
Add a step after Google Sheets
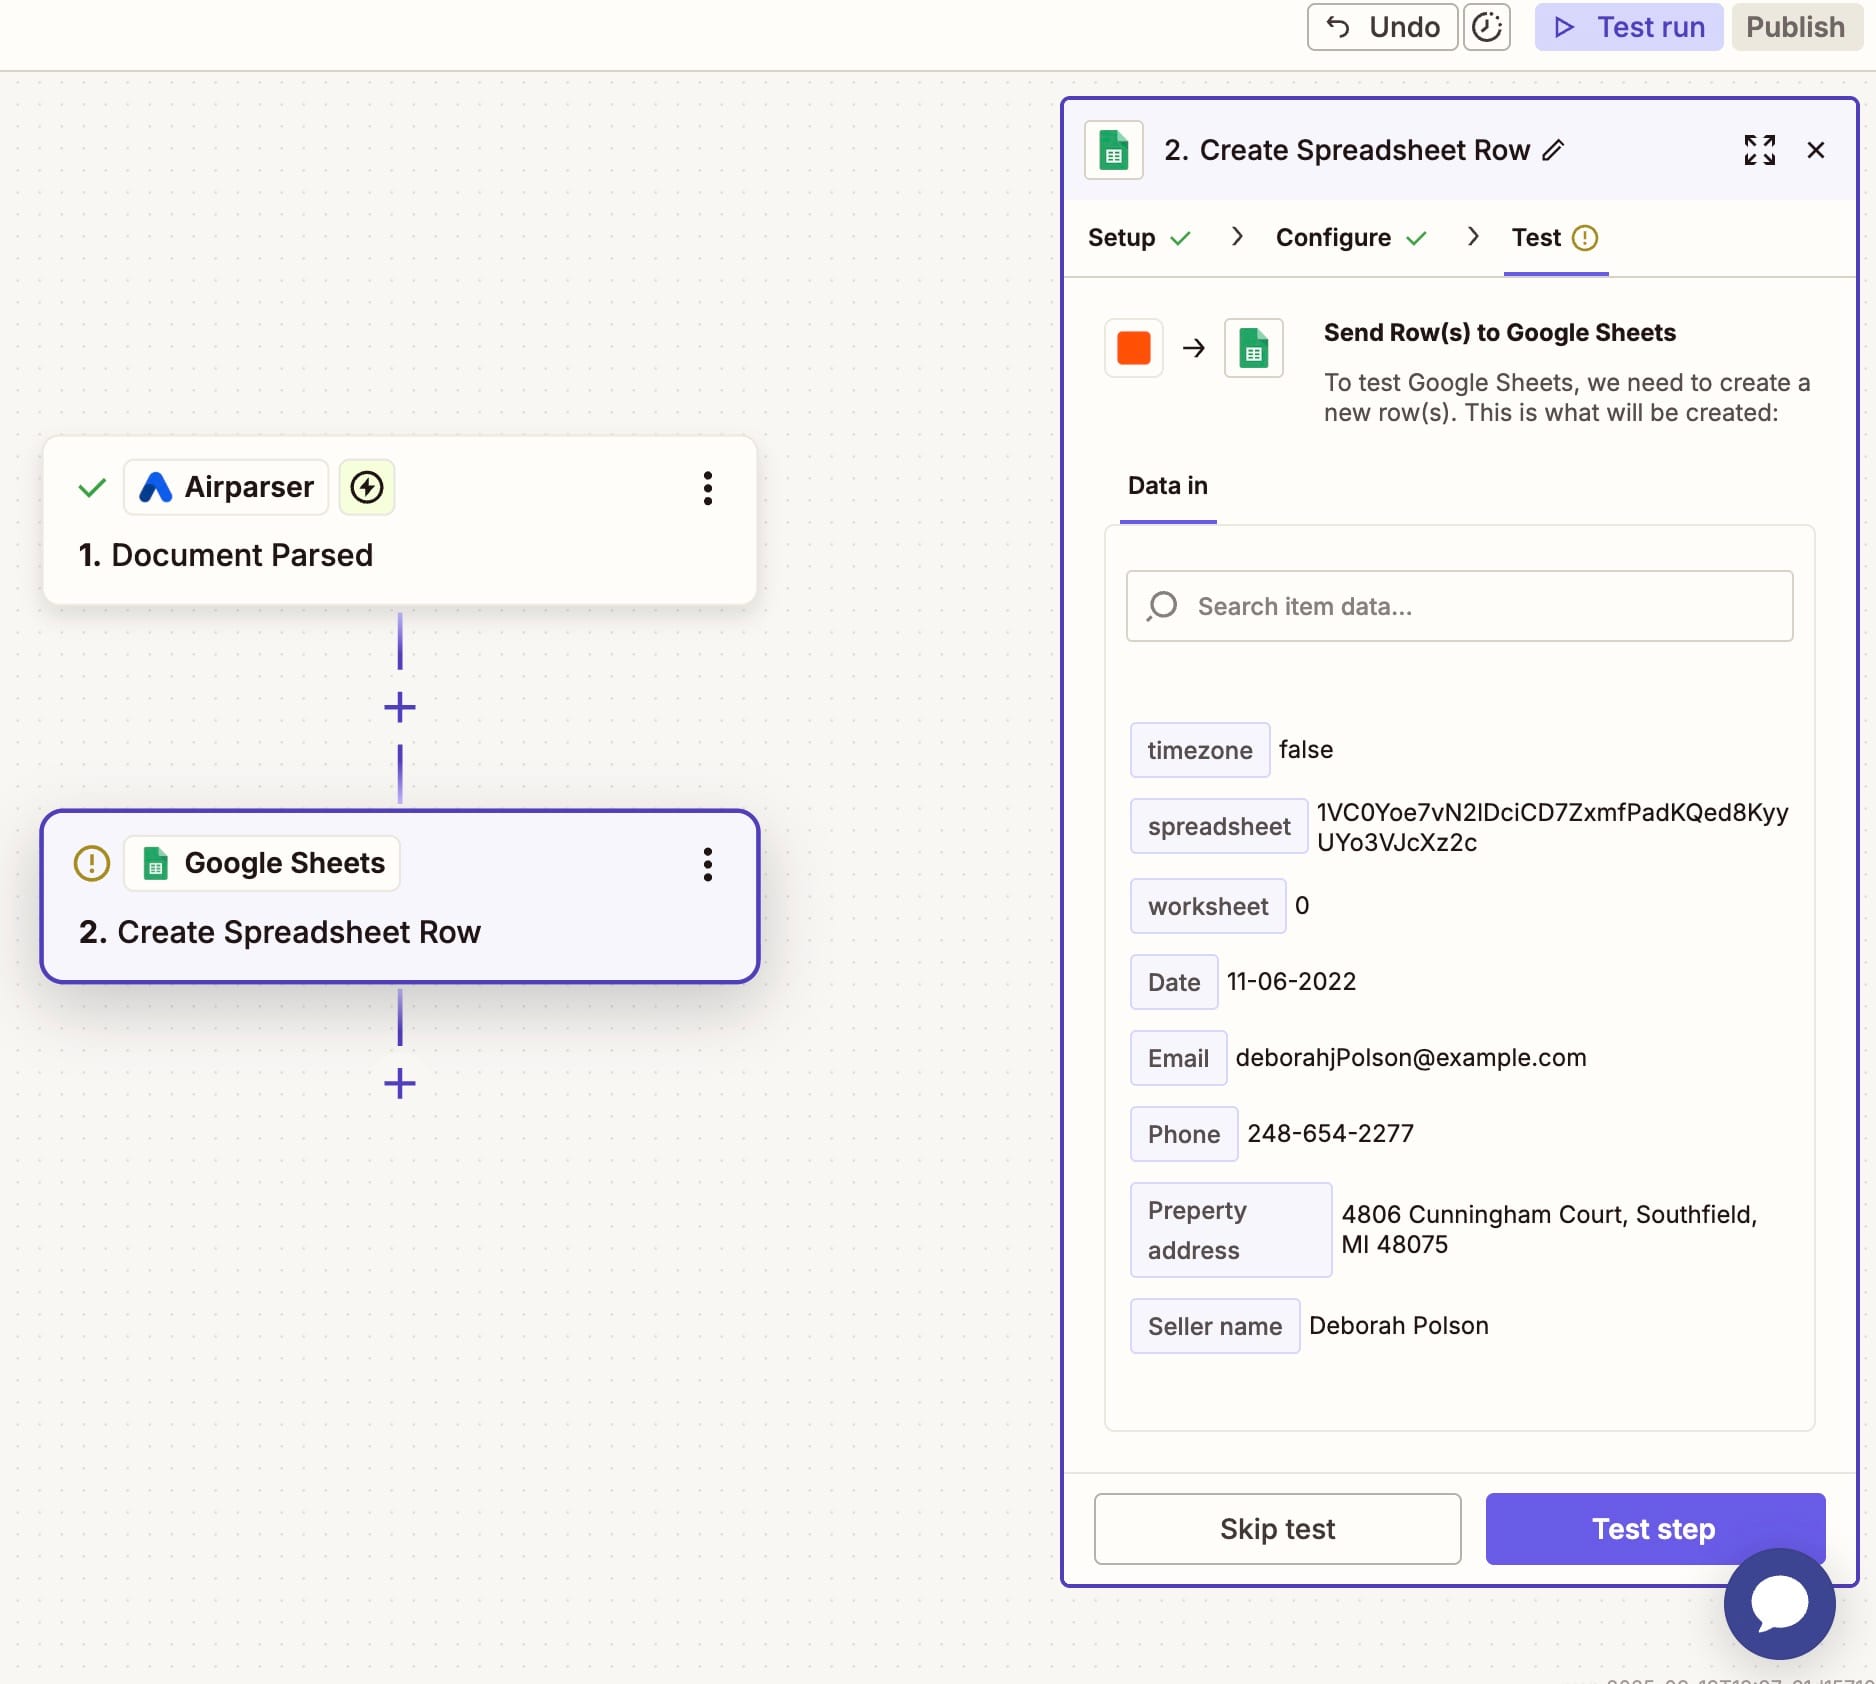pyautogui.click(x=400, y=1084)
